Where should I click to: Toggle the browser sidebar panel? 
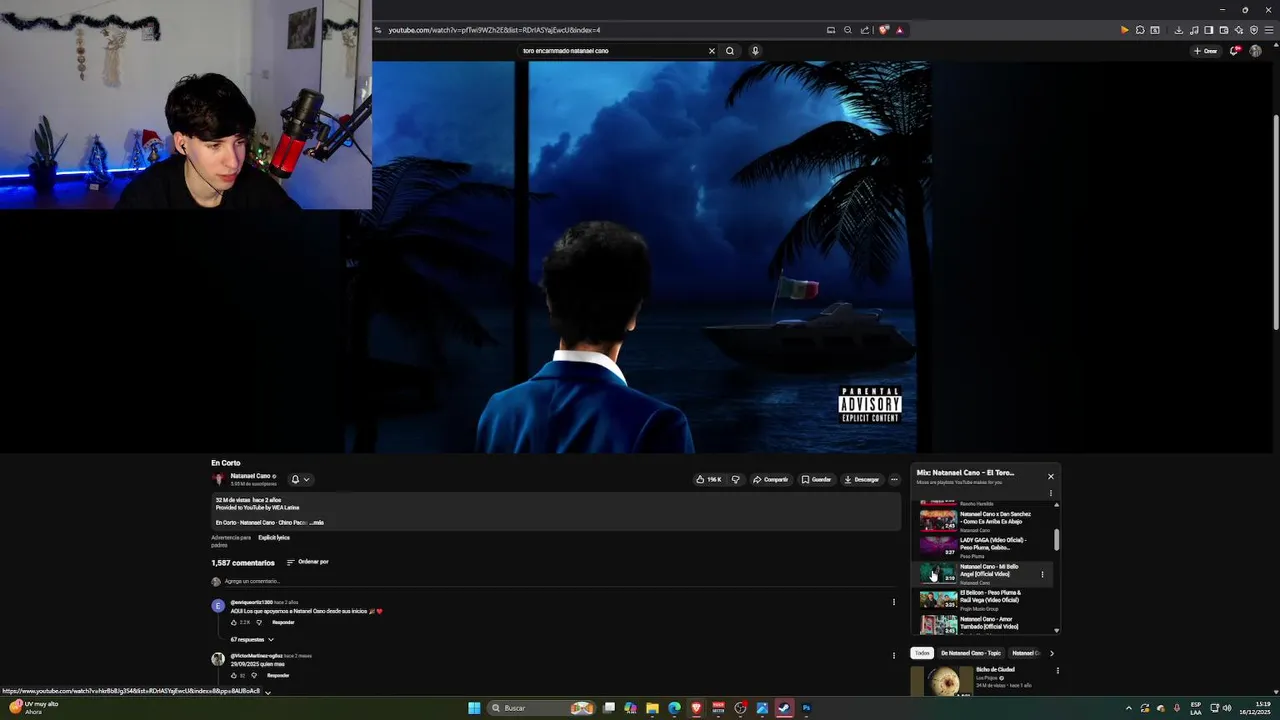coord(1208,30)
